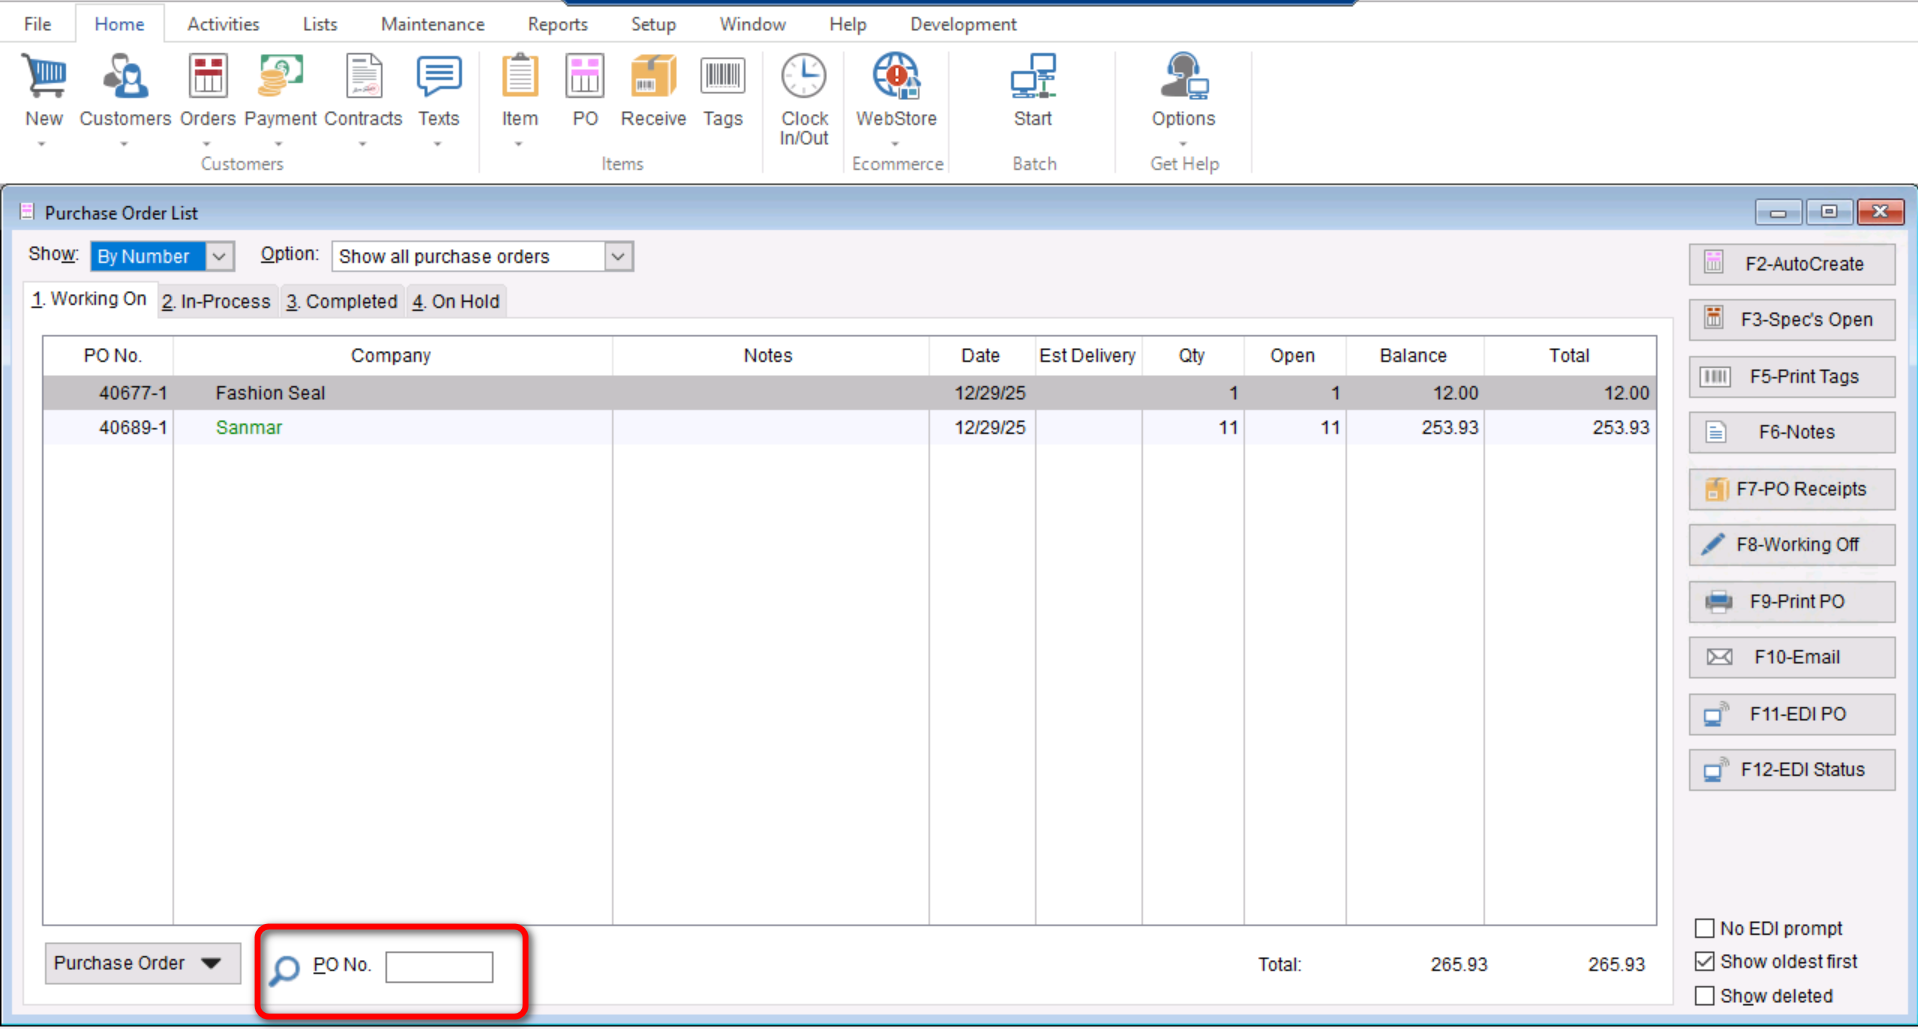Screen dimensions: 1918x1029
Task: Switch to the Completed tab
Action: pyautogui.click(x=342, y=301)
